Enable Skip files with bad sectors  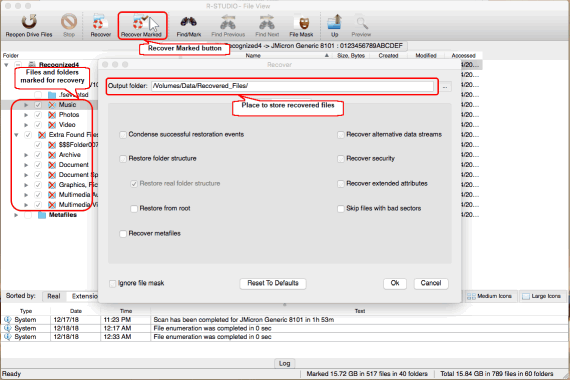(x=341, y=208)
